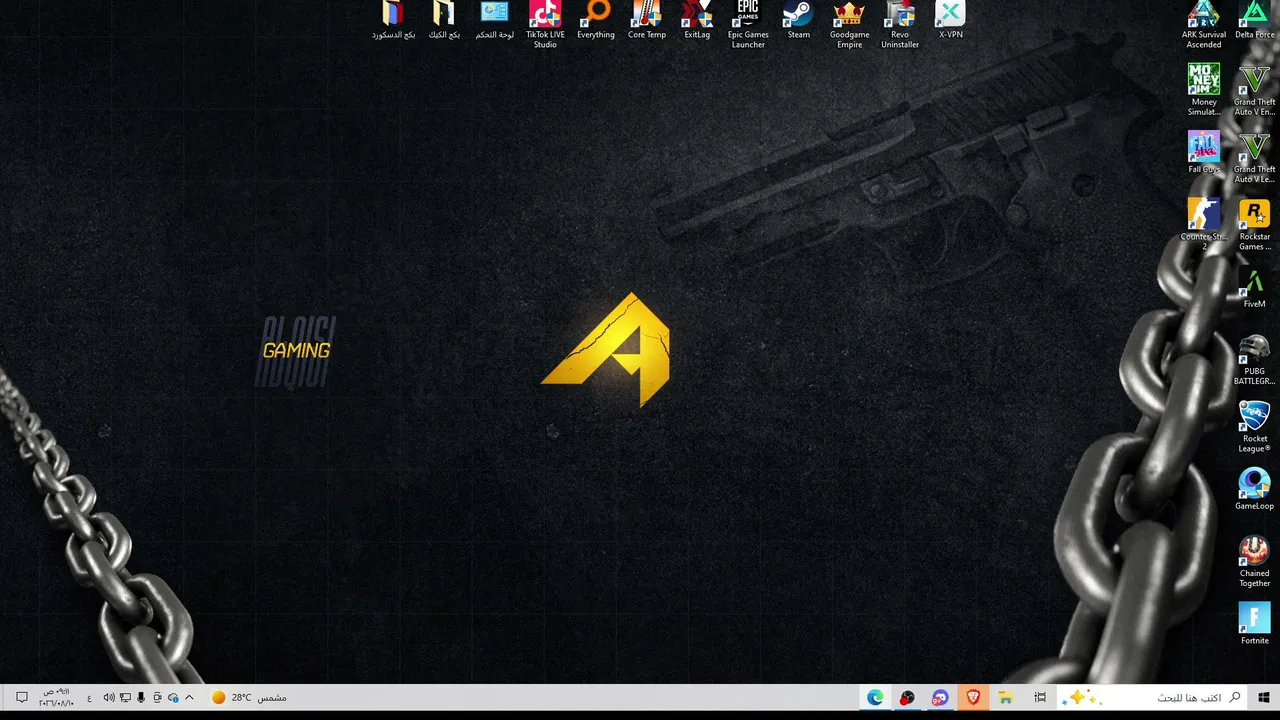
Task: Open the purple chat app with 9+ badge
Action: click(x=940, y=697)
